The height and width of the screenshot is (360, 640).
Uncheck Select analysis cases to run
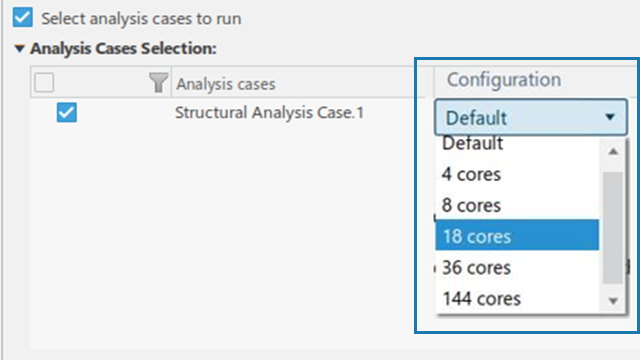(22, 17)
